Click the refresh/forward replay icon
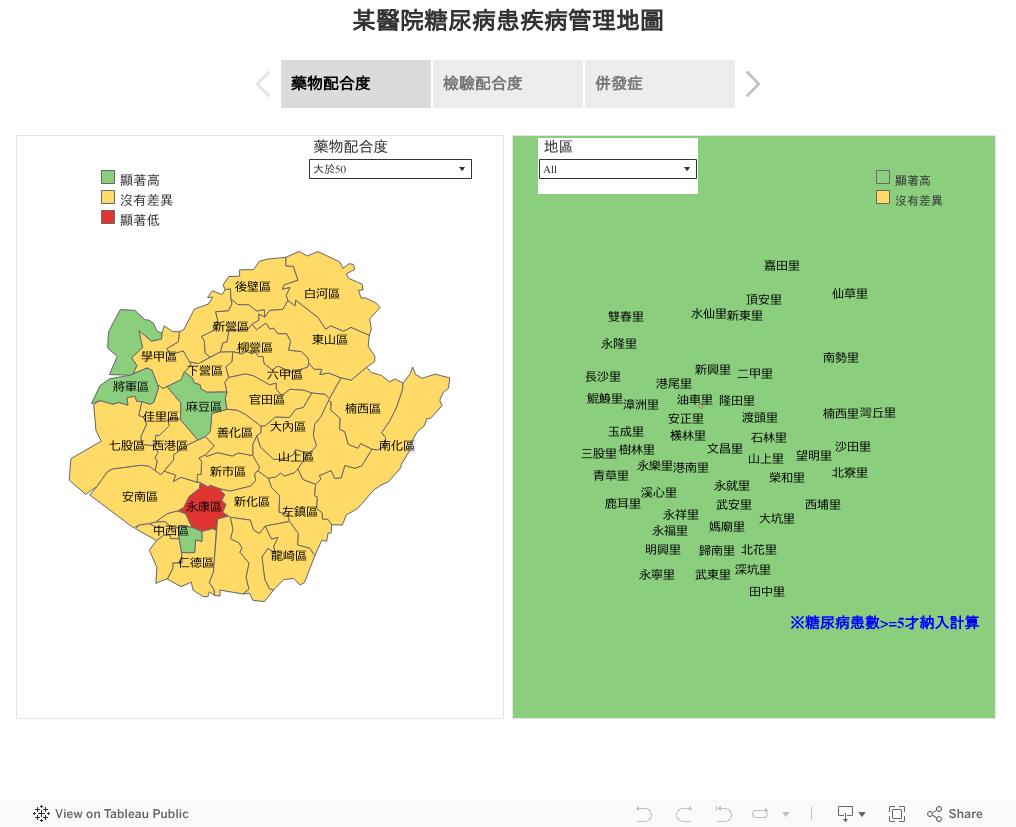This screenshot has width=1016, height=827. tap(760, 813)
